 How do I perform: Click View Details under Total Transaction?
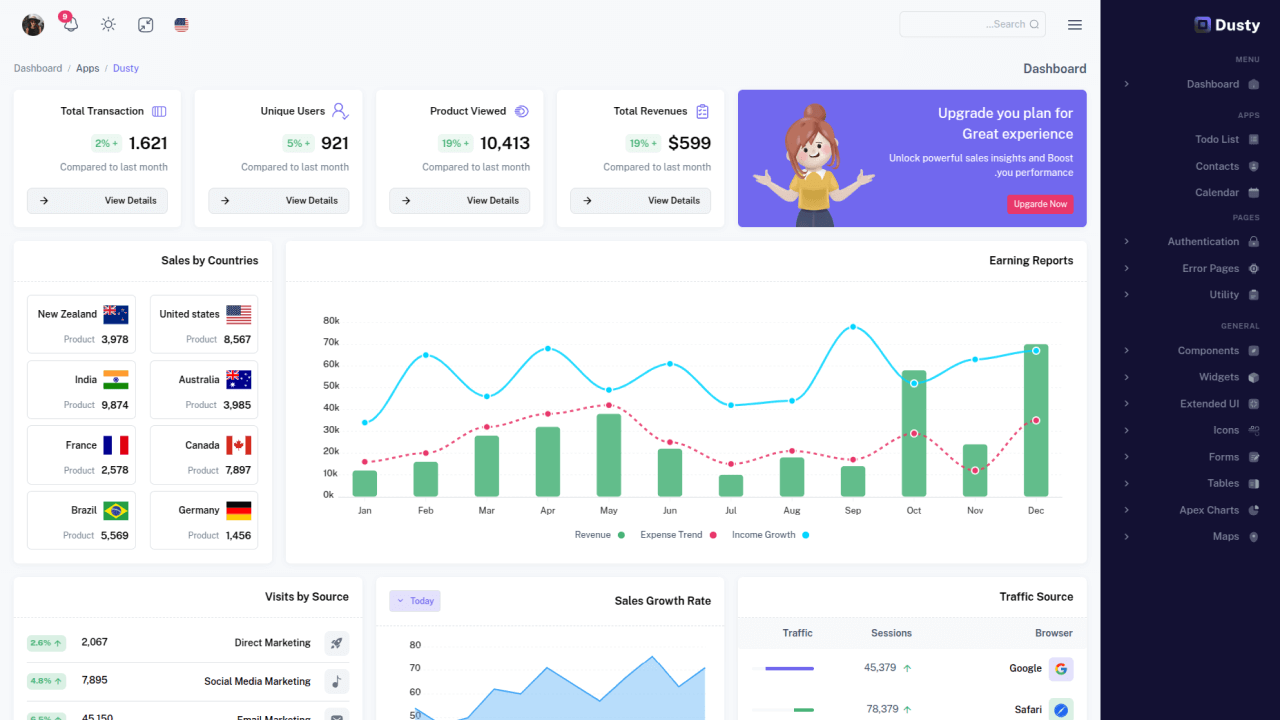coord(97,200)
